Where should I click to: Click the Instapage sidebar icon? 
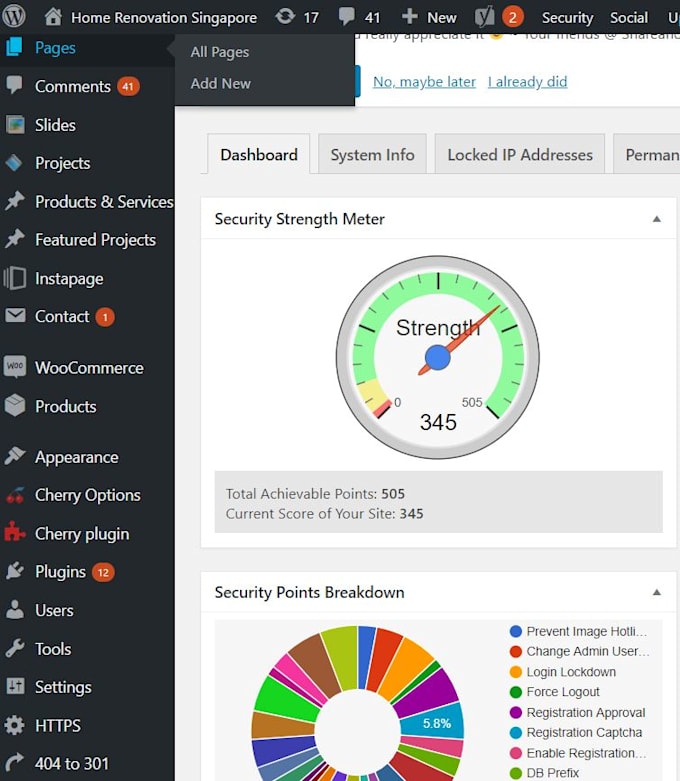(14, 278)
